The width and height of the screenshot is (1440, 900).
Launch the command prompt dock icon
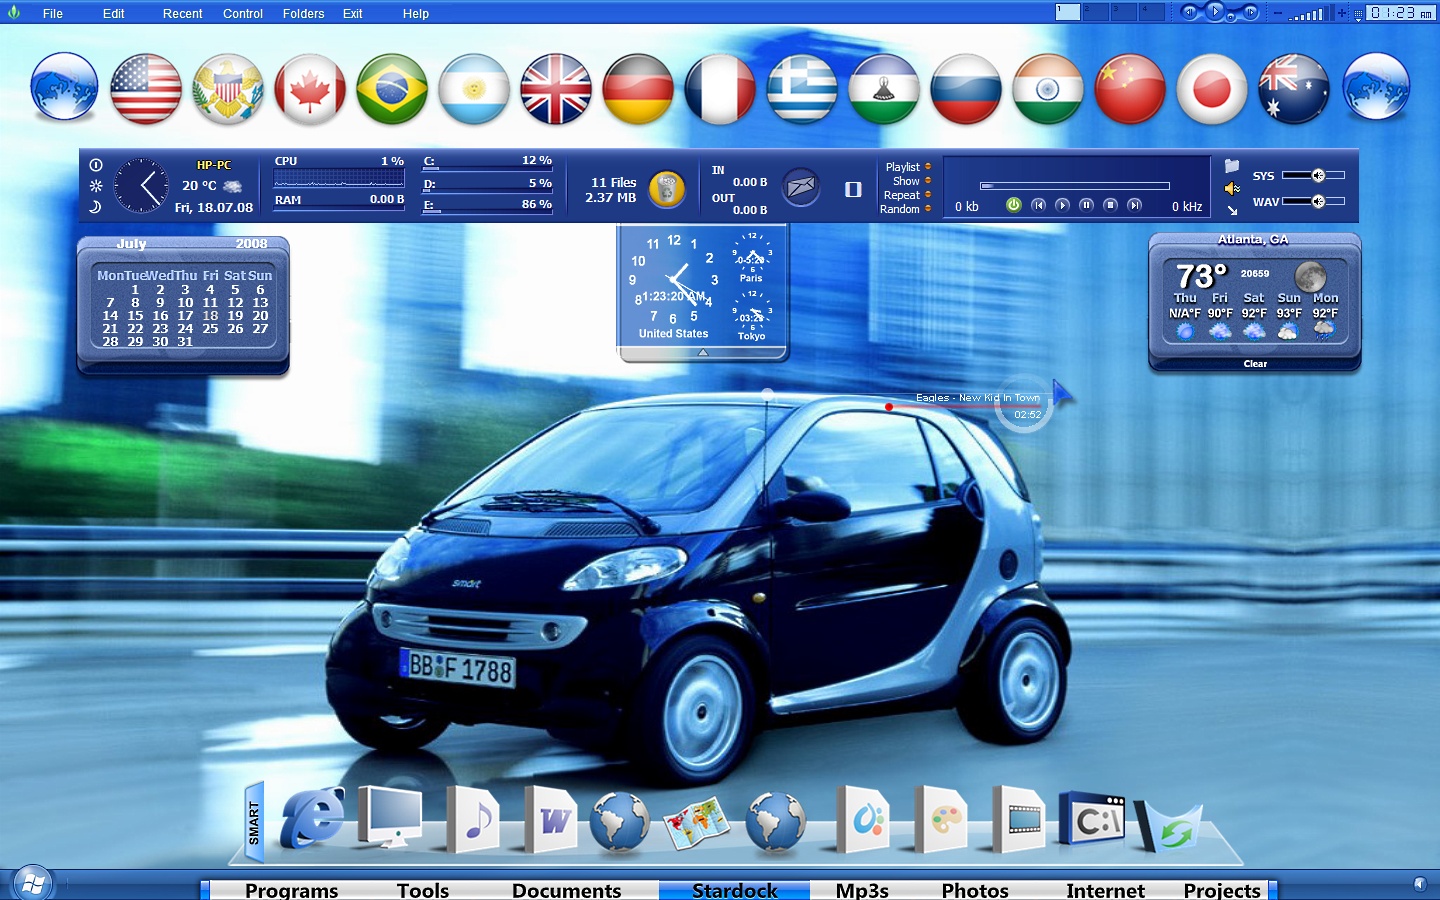pyautogui.click(x=1094, y=820)
